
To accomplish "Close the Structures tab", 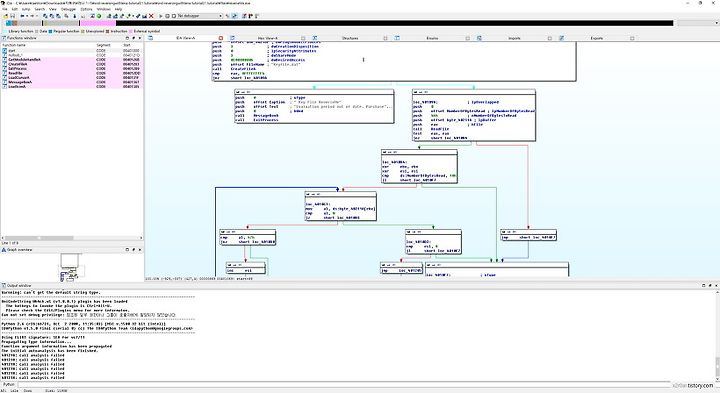I will (385, 38).
